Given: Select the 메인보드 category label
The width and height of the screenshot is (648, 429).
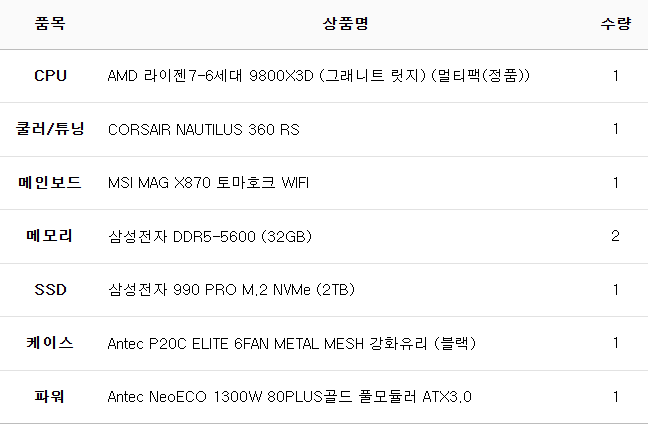Looking at the screenshot, I should [x=50, y=183].
